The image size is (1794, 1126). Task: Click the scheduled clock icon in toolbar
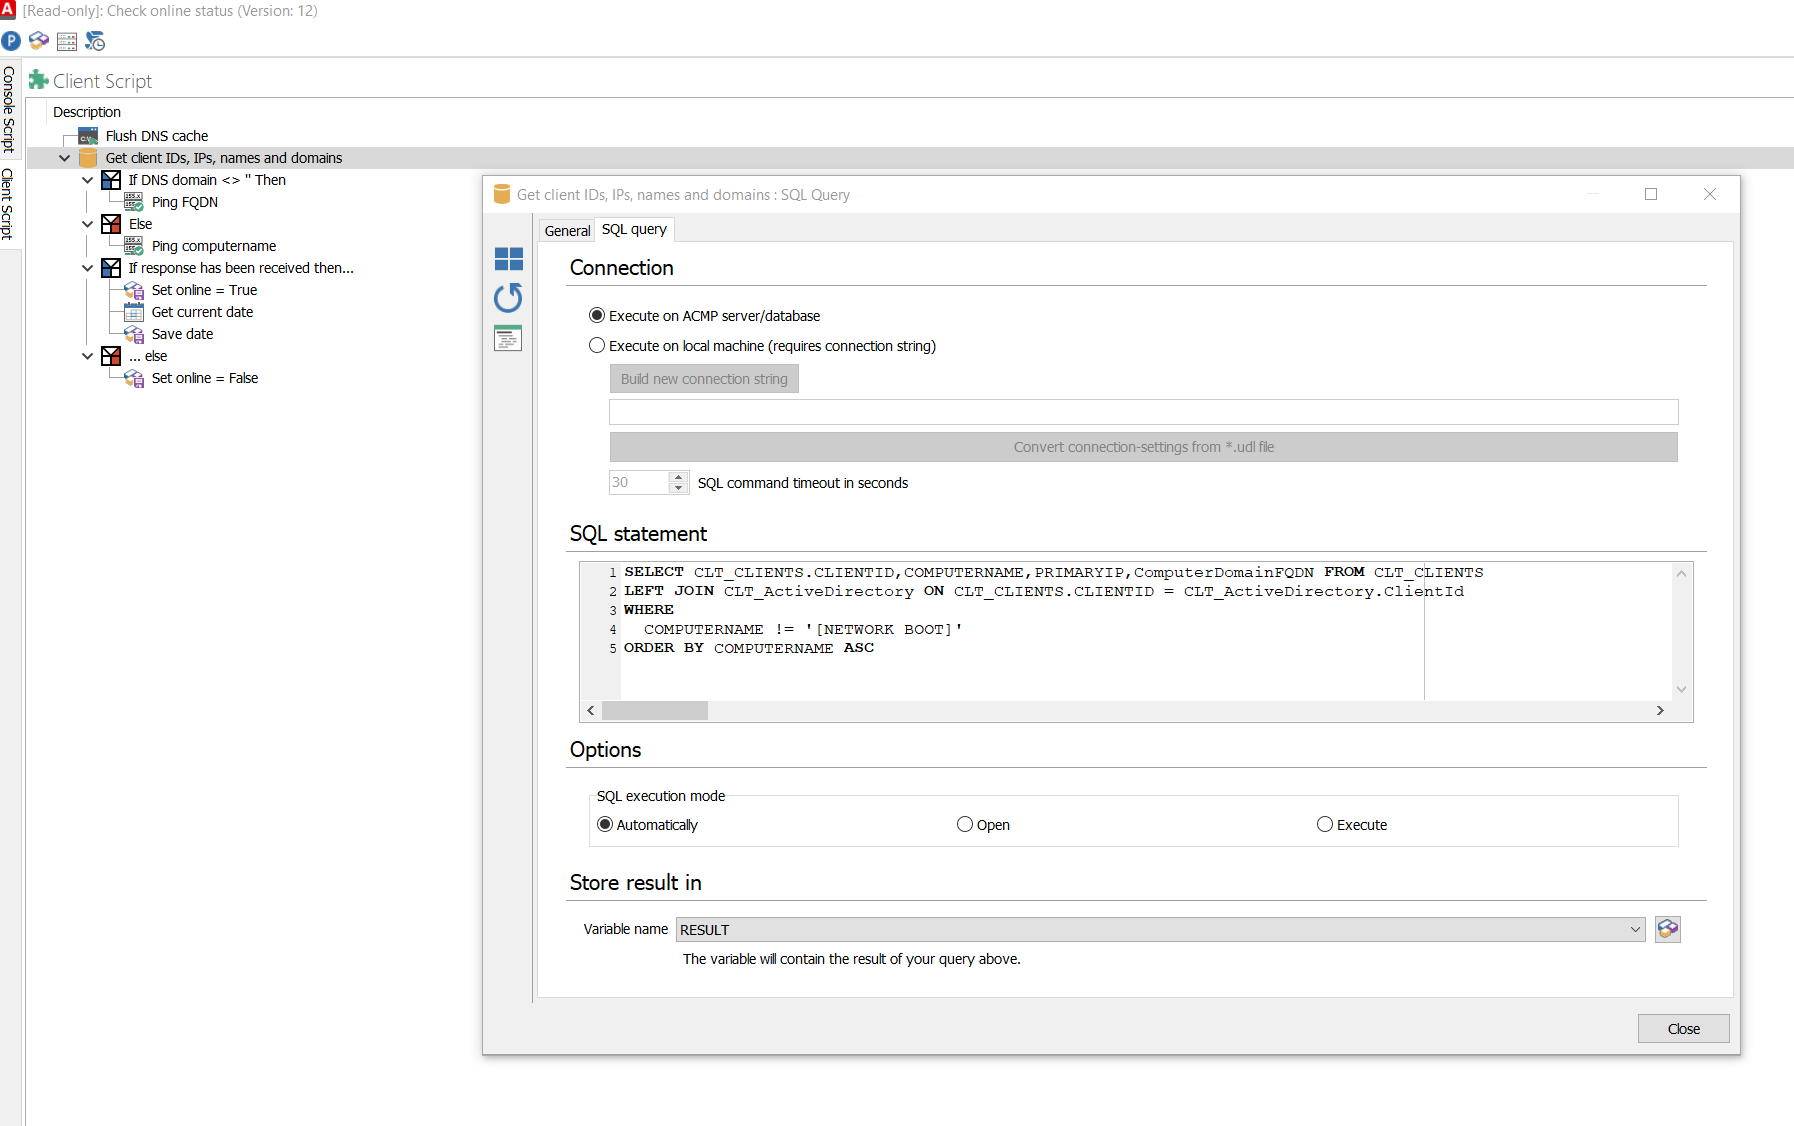click(x=95, y=41)
